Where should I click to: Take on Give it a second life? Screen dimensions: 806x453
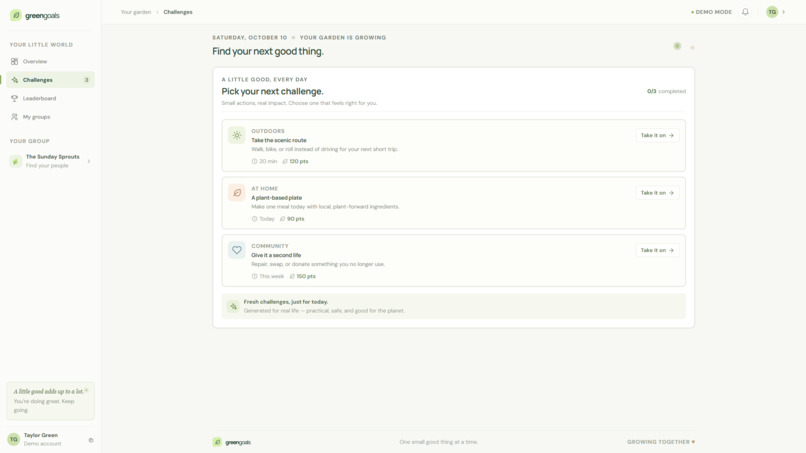click(x=657, y=250)
